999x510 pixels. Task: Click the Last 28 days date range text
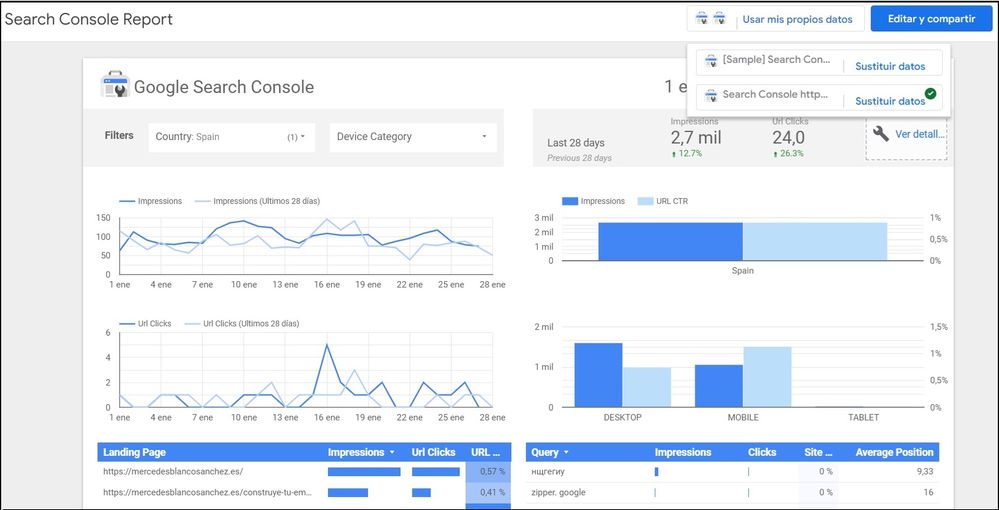point(576,143)
